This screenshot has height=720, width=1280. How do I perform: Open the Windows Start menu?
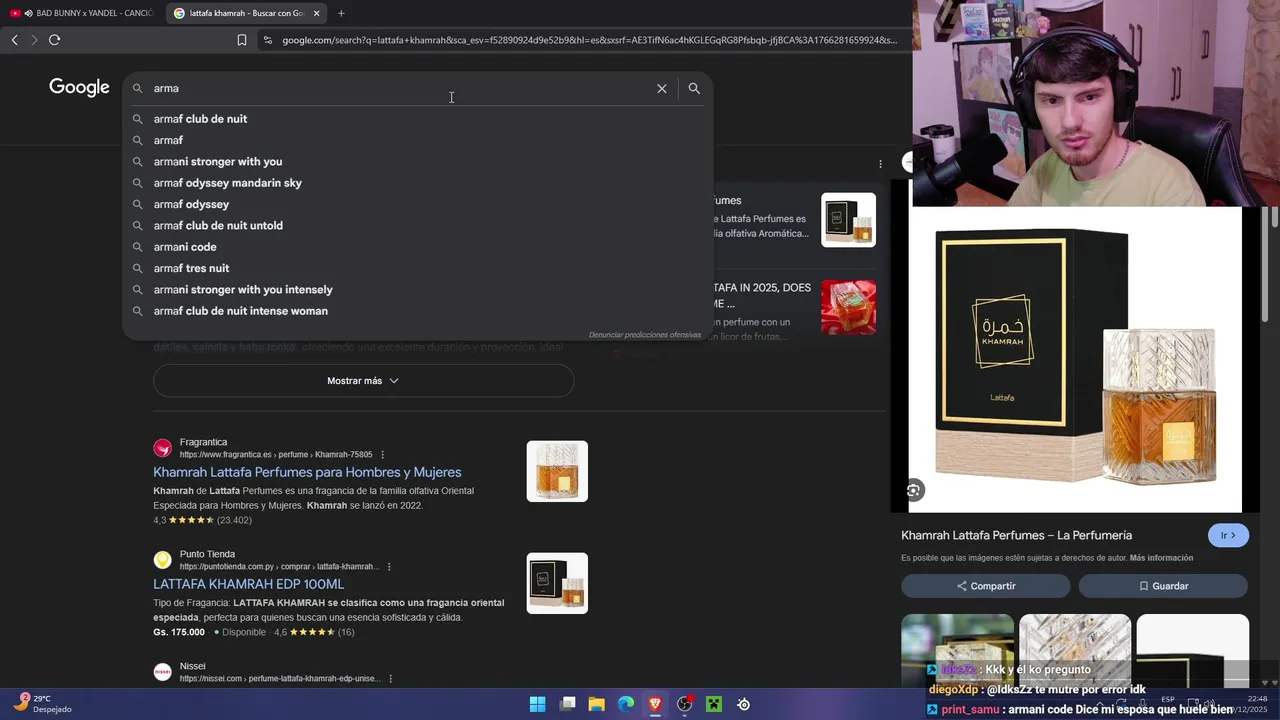[x=537, y=704]
